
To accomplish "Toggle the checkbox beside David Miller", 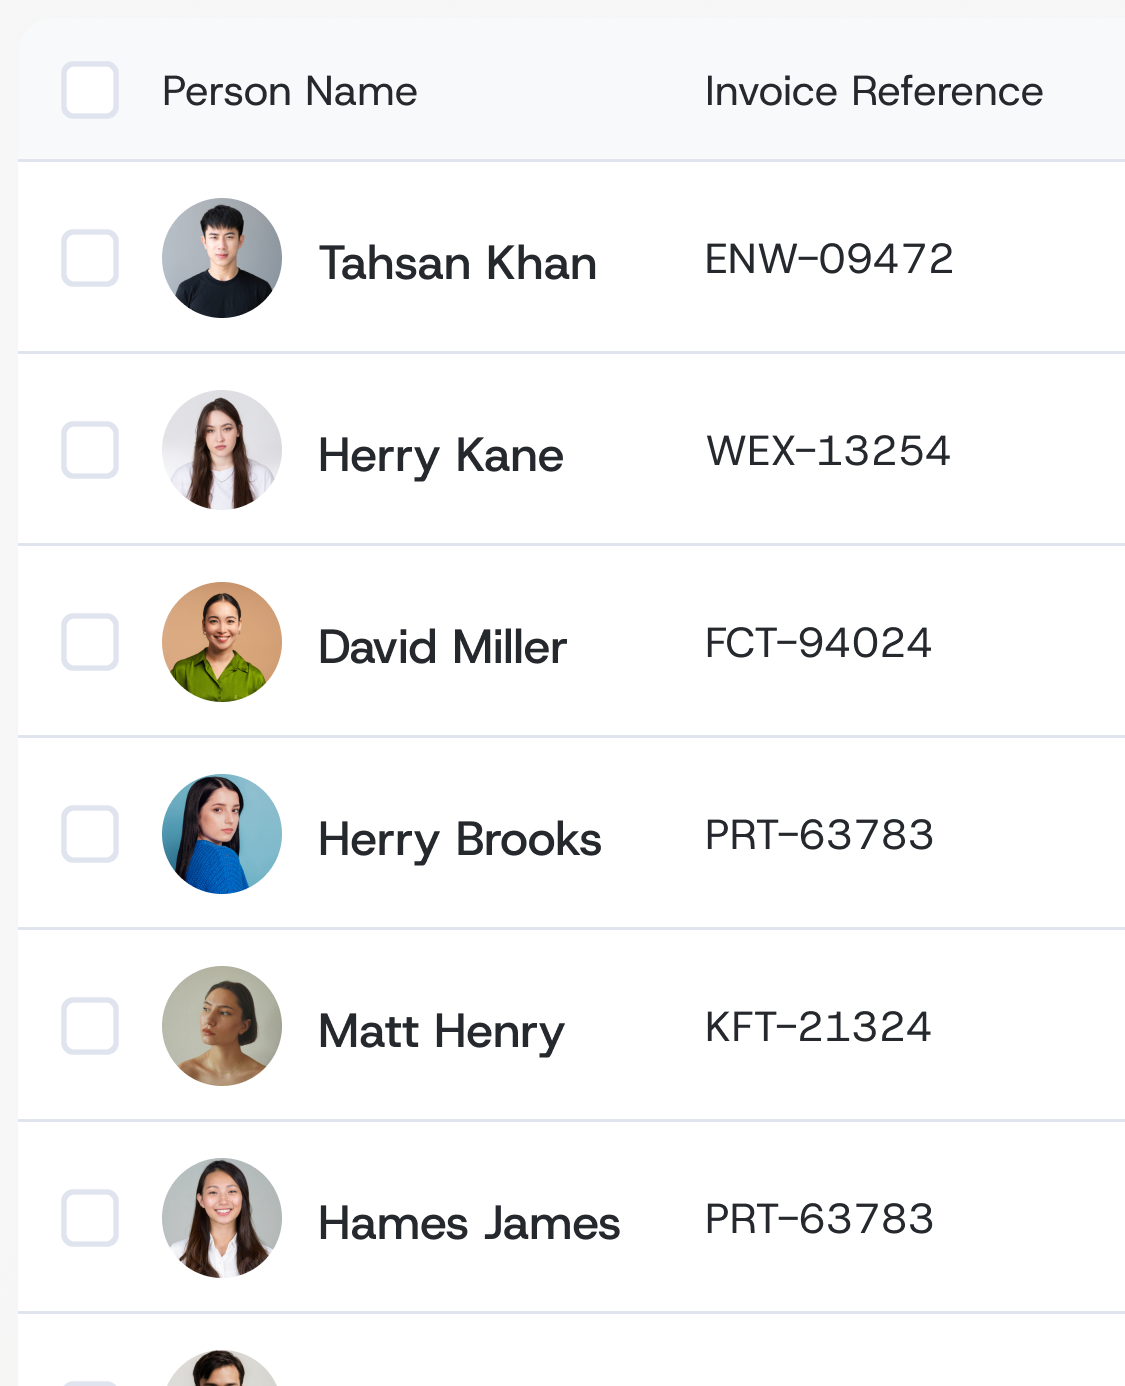I will (x=90, y=642).
